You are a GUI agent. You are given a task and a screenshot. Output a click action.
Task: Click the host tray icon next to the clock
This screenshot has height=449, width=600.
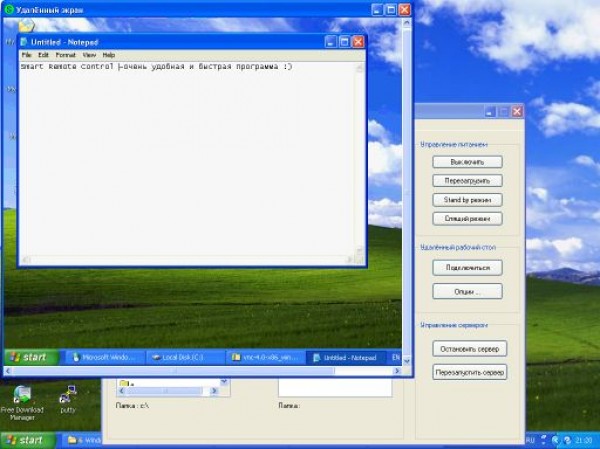(x=567, y=441)
